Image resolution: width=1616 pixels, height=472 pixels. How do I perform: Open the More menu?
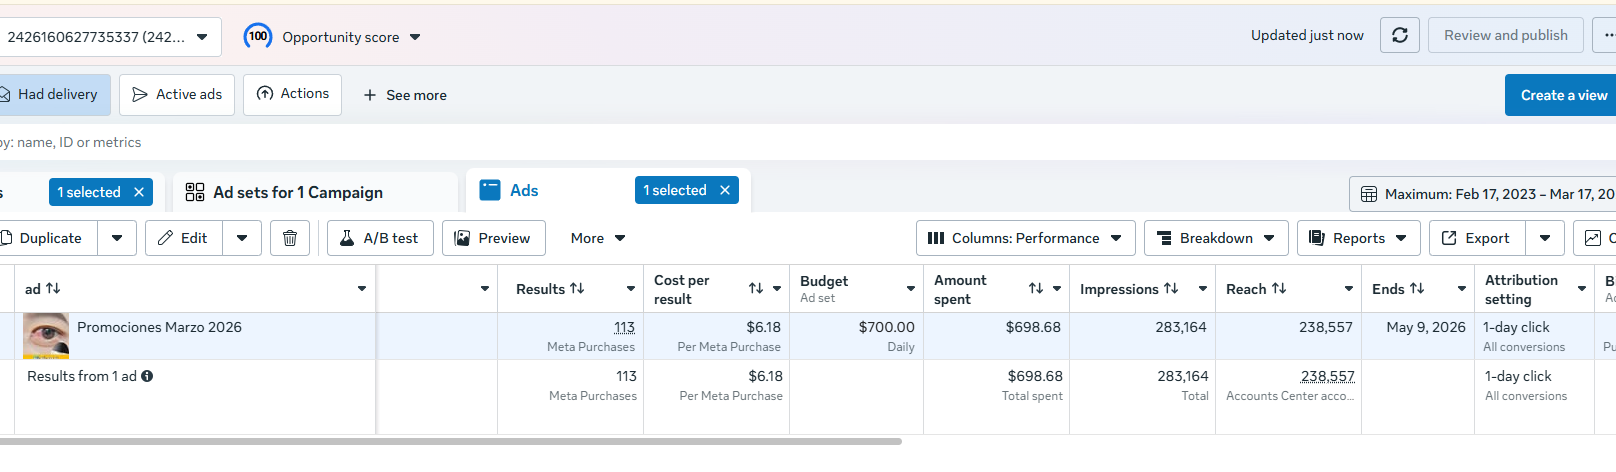[597, 238]
